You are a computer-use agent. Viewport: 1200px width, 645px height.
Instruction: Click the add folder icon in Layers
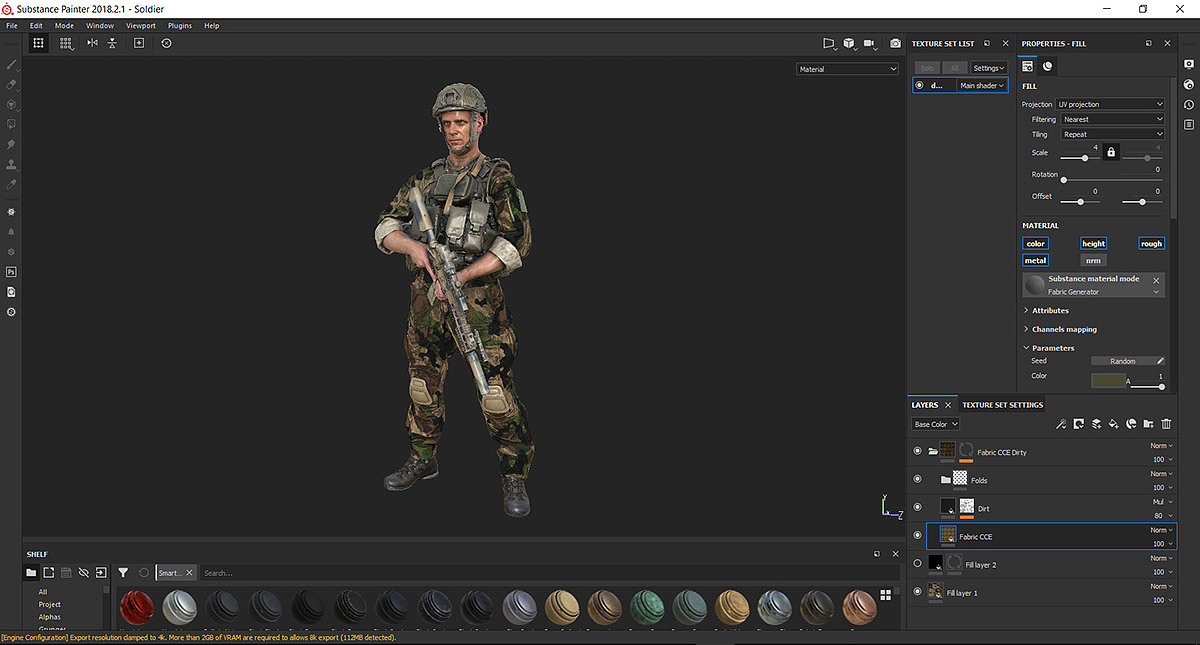[1149, 424]
